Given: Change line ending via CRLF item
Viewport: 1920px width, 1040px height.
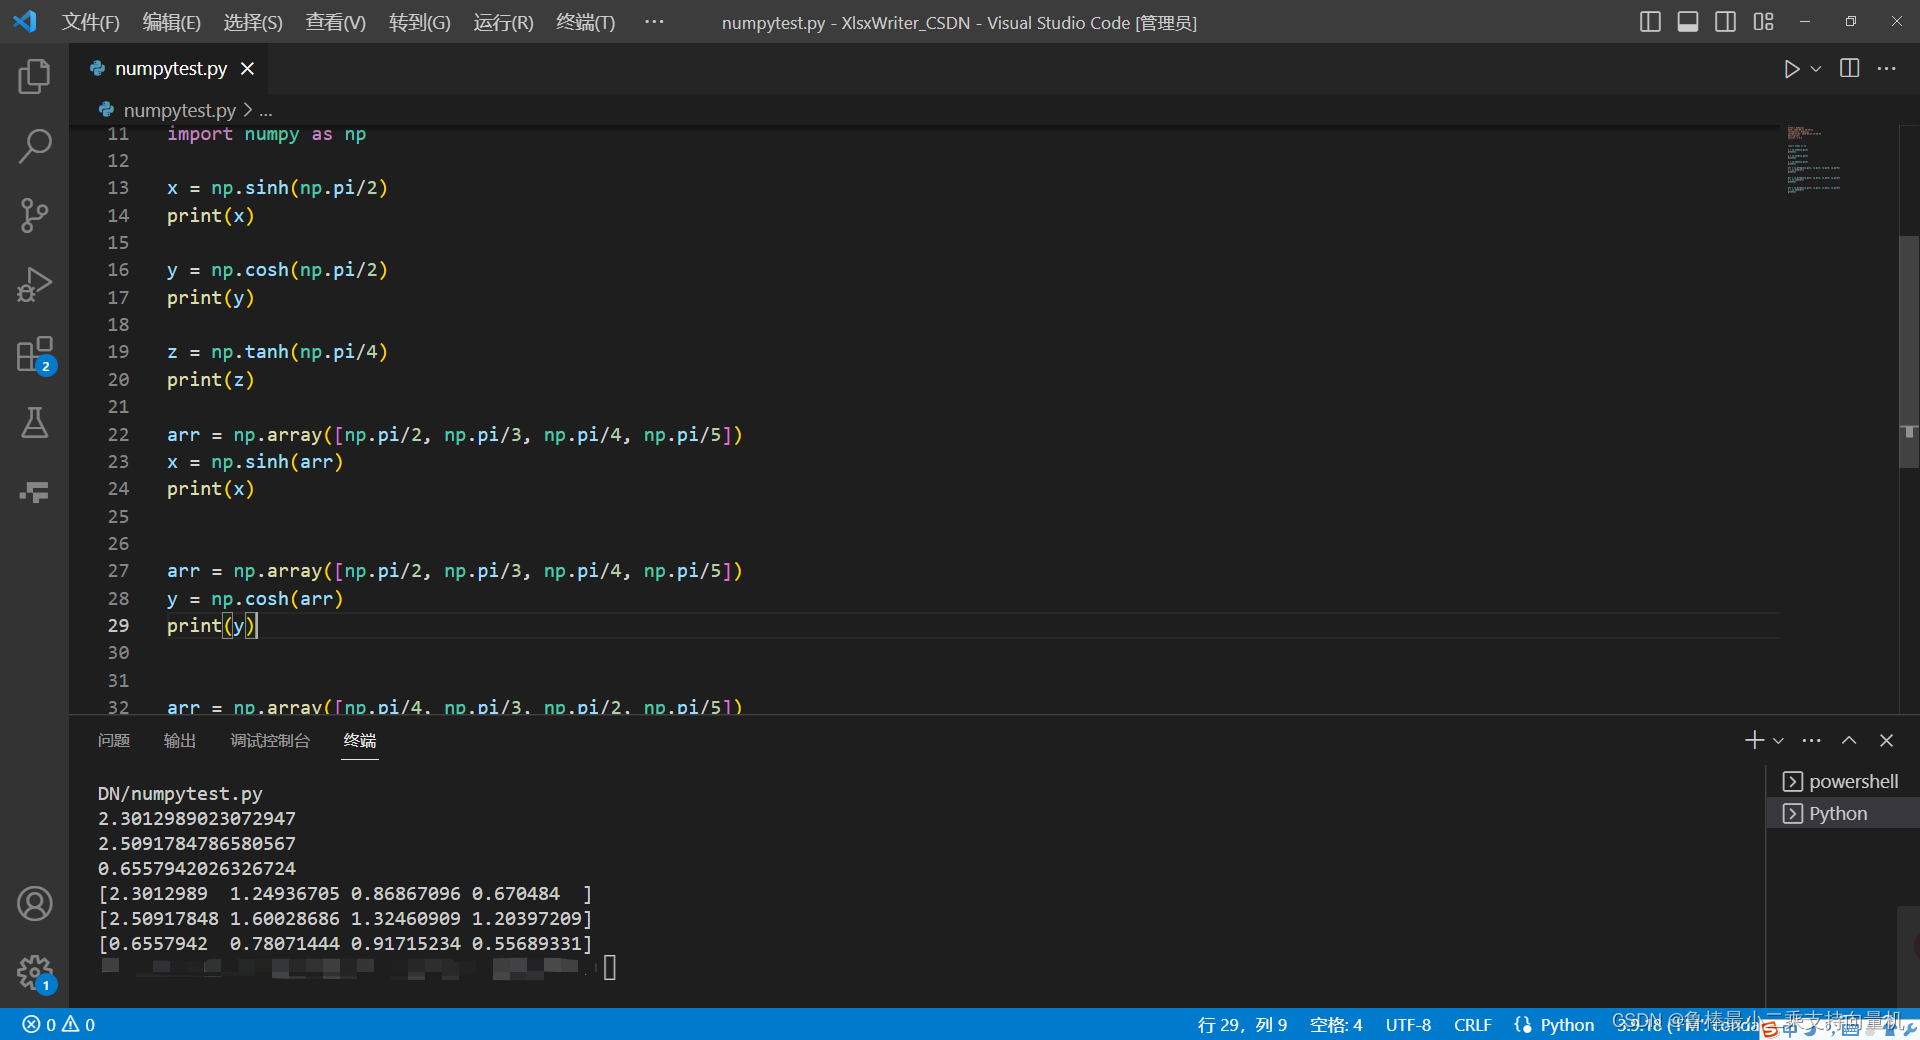Looking at the screenshot, I should tap(1472, 1025).
